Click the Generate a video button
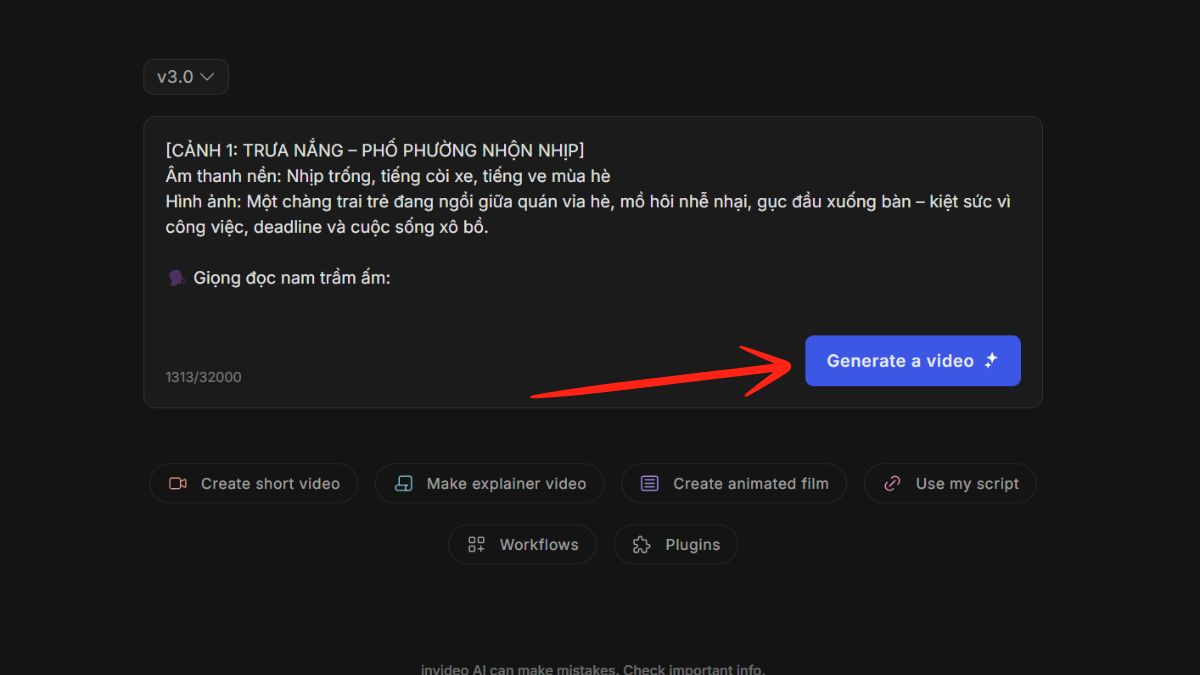This screenshot has height=675, width=1200. pyautogui.click(x=913, y=361)
